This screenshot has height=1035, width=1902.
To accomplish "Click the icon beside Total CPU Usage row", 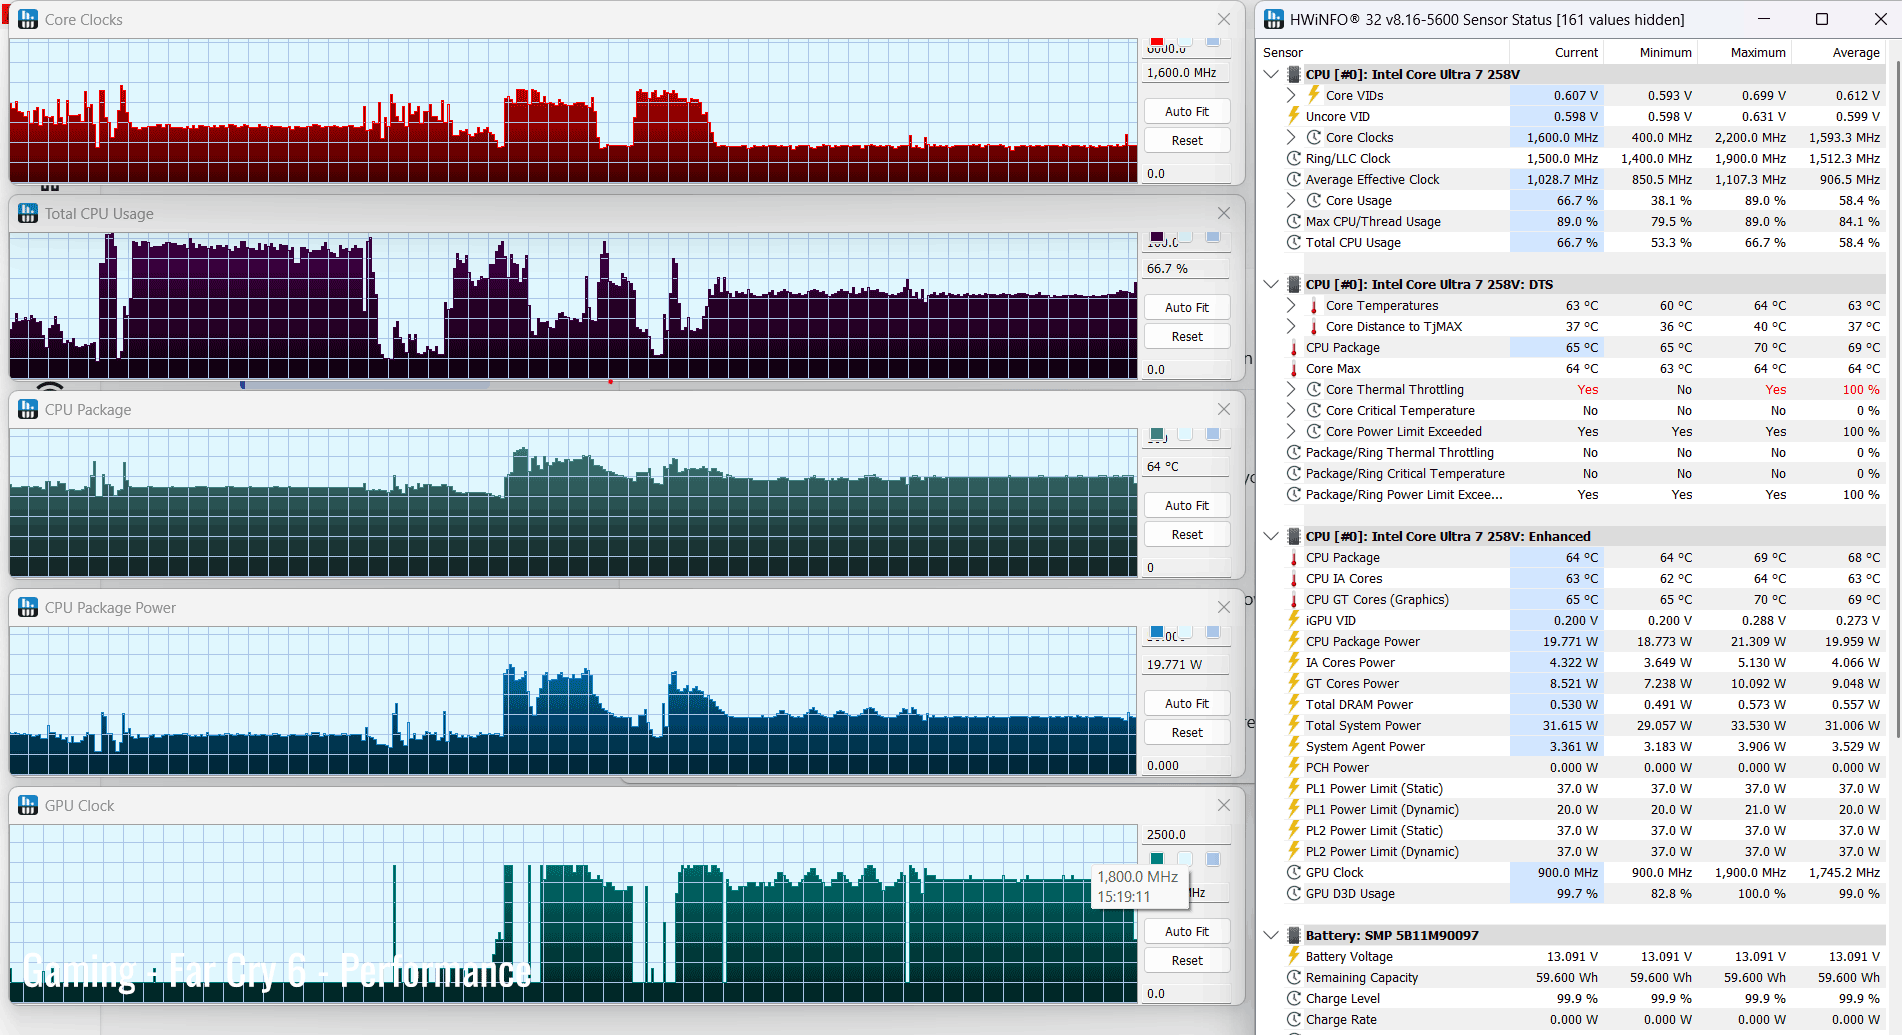I will (x=1294, y=242).
